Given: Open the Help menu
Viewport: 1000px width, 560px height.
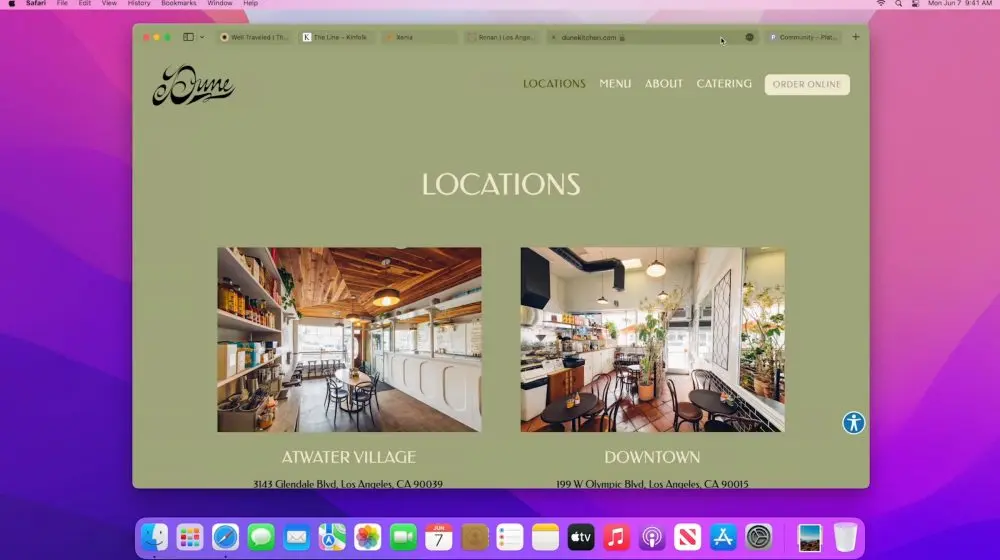Looking at the screenshot, I should click(250, 3).
